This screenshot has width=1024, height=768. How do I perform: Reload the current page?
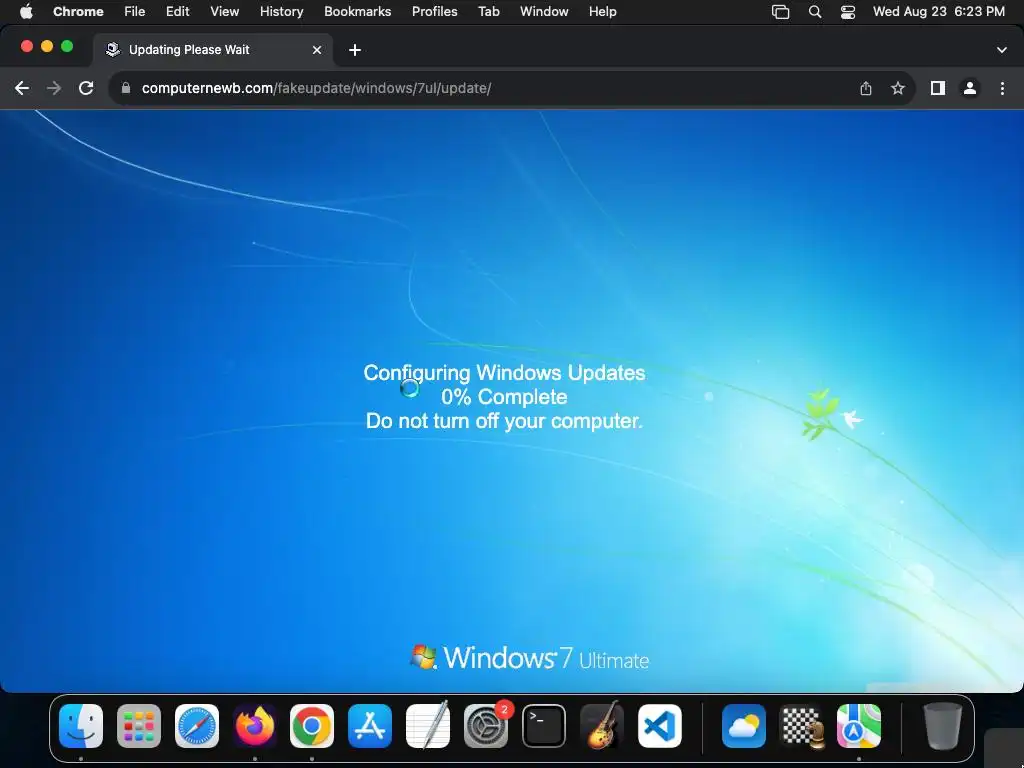pos(86,88)
